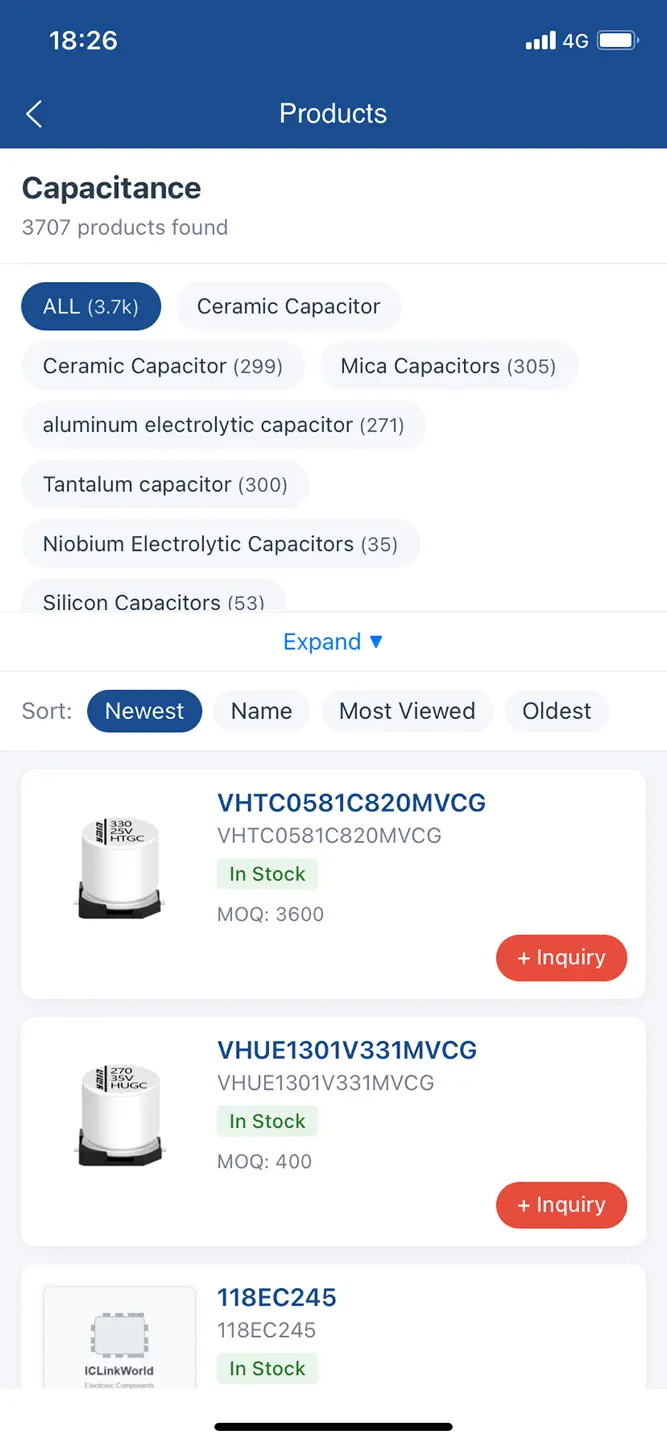Open VHTC0581C820MVCG capacitor product image
The width and height of the screenshot is (667, 1444).
[x=120, y=866]
